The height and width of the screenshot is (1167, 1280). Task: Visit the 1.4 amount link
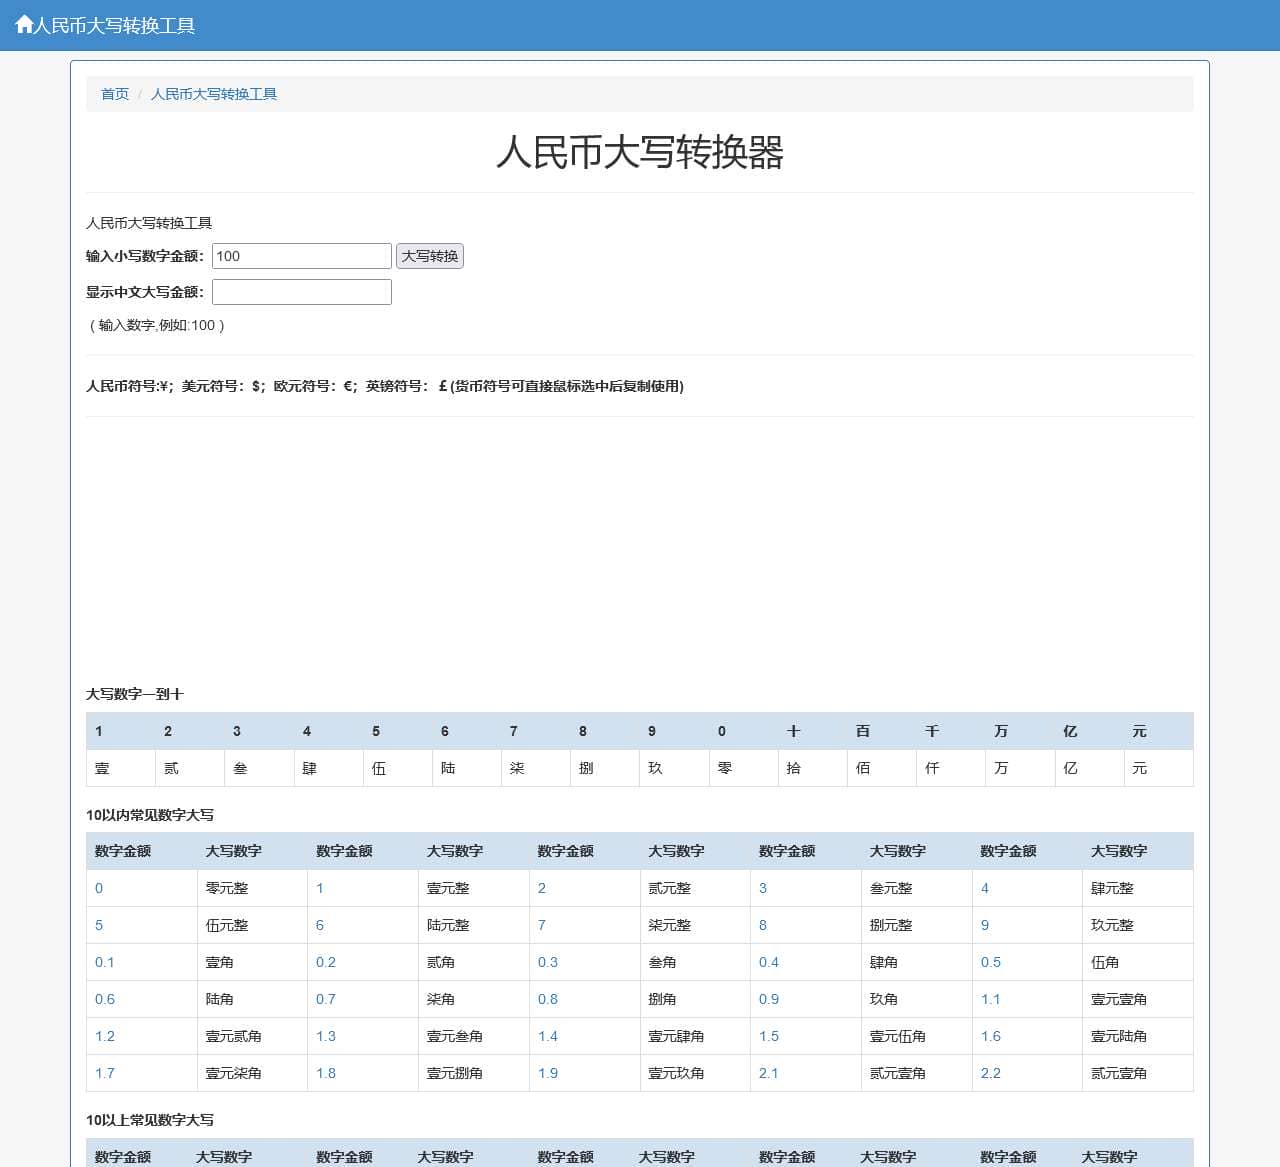pyautogui.click(x=548, y=1036)
